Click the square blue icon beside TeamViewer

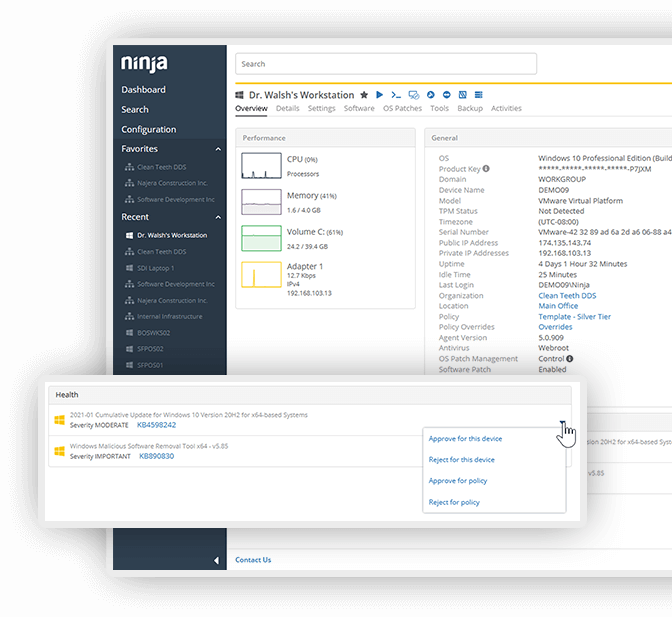[x=462, y=95]
